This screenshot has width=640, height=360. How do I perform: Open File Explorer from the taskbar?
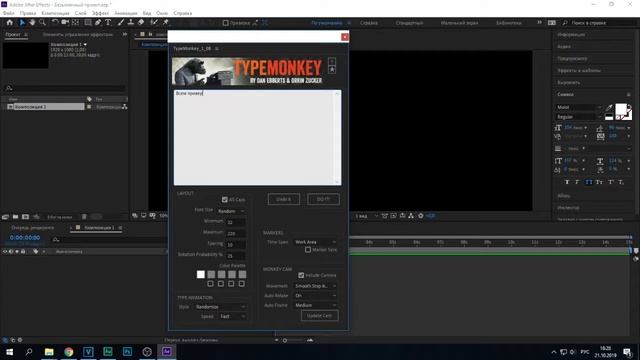pos(49,351)
